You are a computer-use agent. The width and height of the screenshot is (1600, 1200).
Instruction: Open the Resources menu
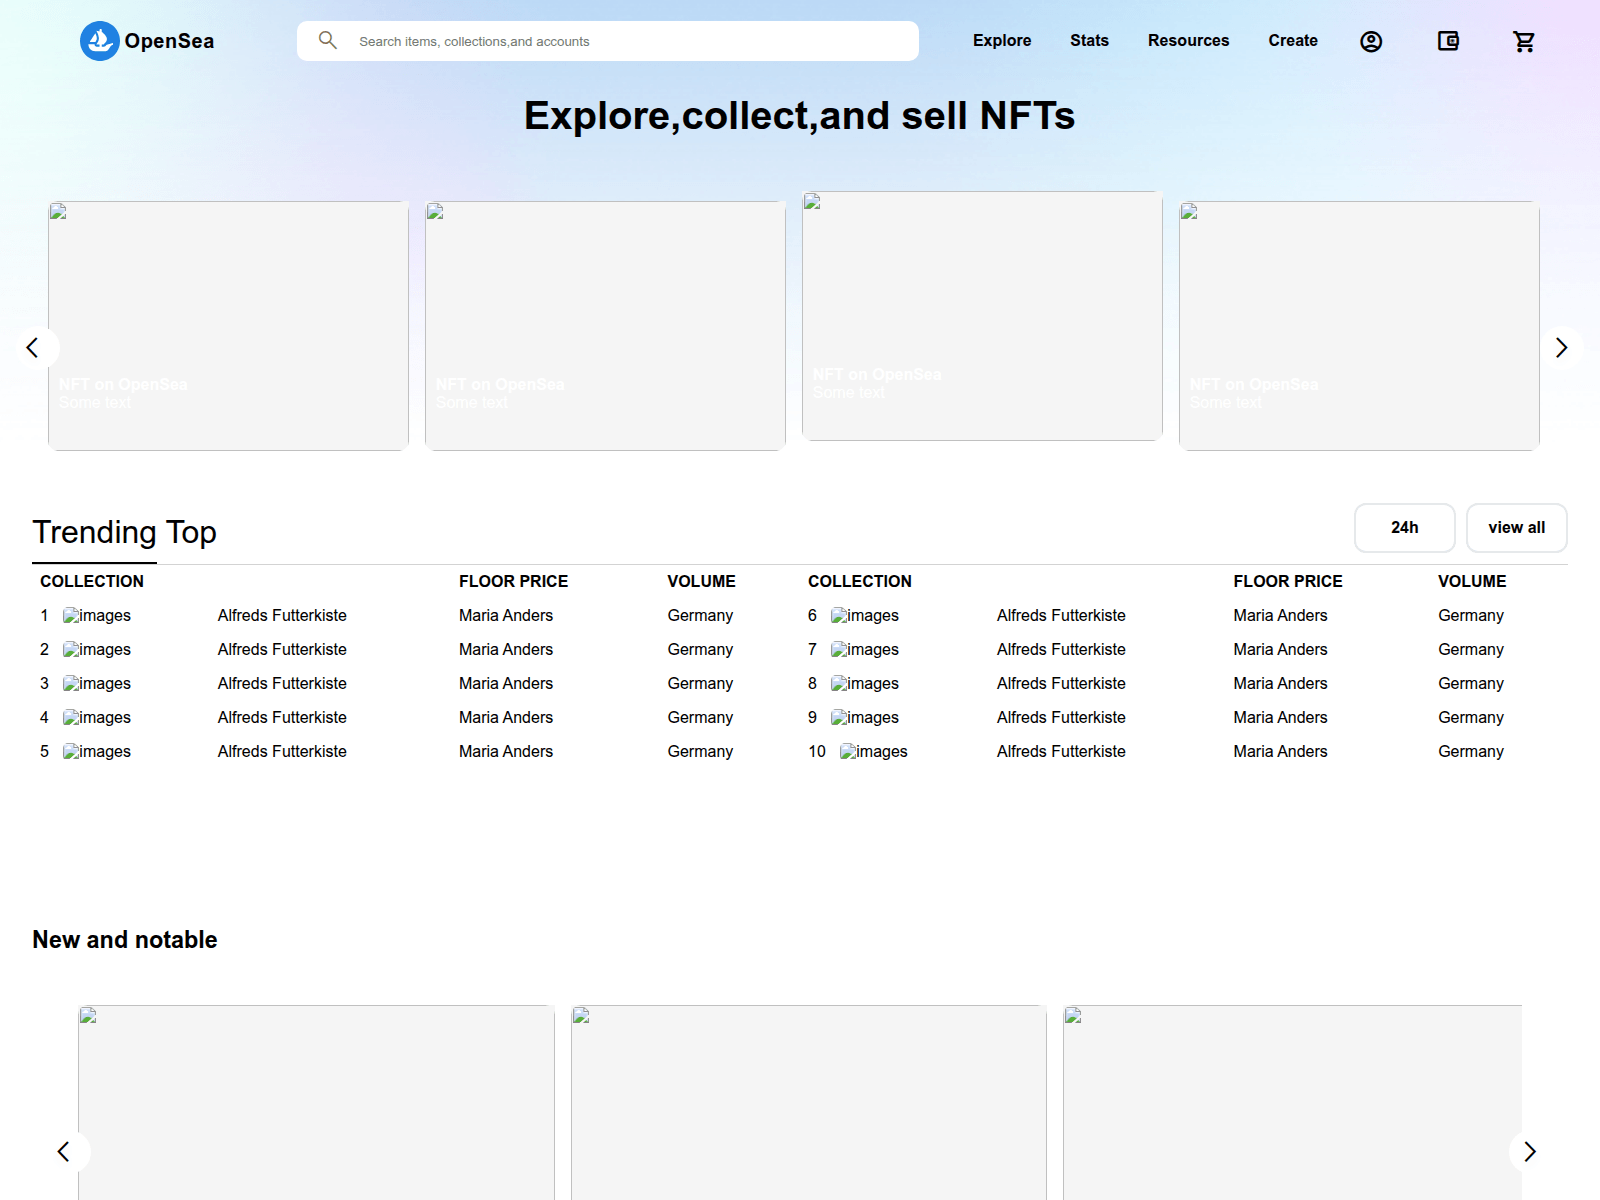[x=1188, y=41]
